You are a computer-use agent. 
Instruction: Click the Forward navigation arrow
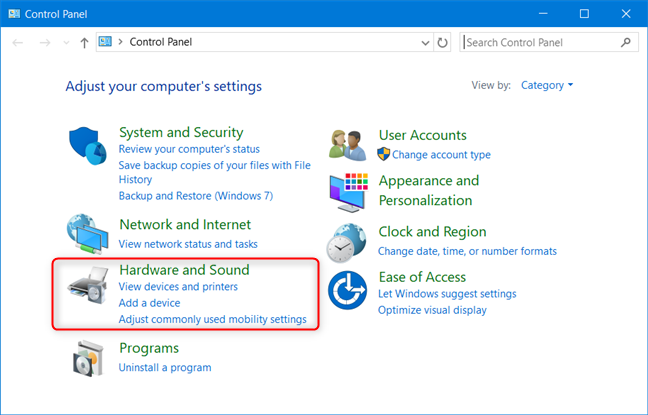point(45,43)
